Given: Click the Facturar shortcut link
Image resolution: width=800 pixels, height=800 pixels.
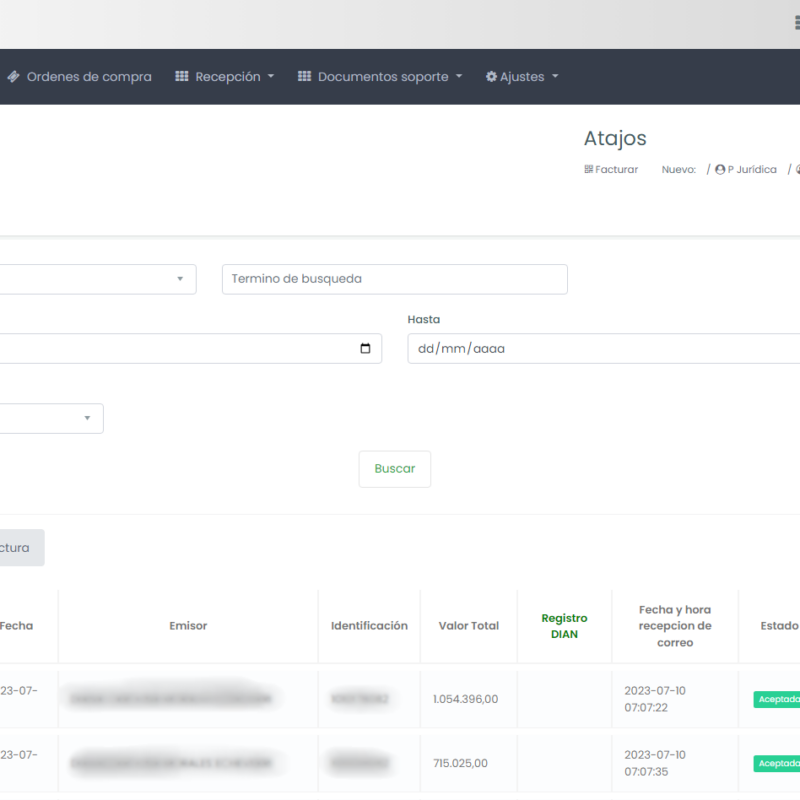Looking at the screenshot, I should [616, 170].
